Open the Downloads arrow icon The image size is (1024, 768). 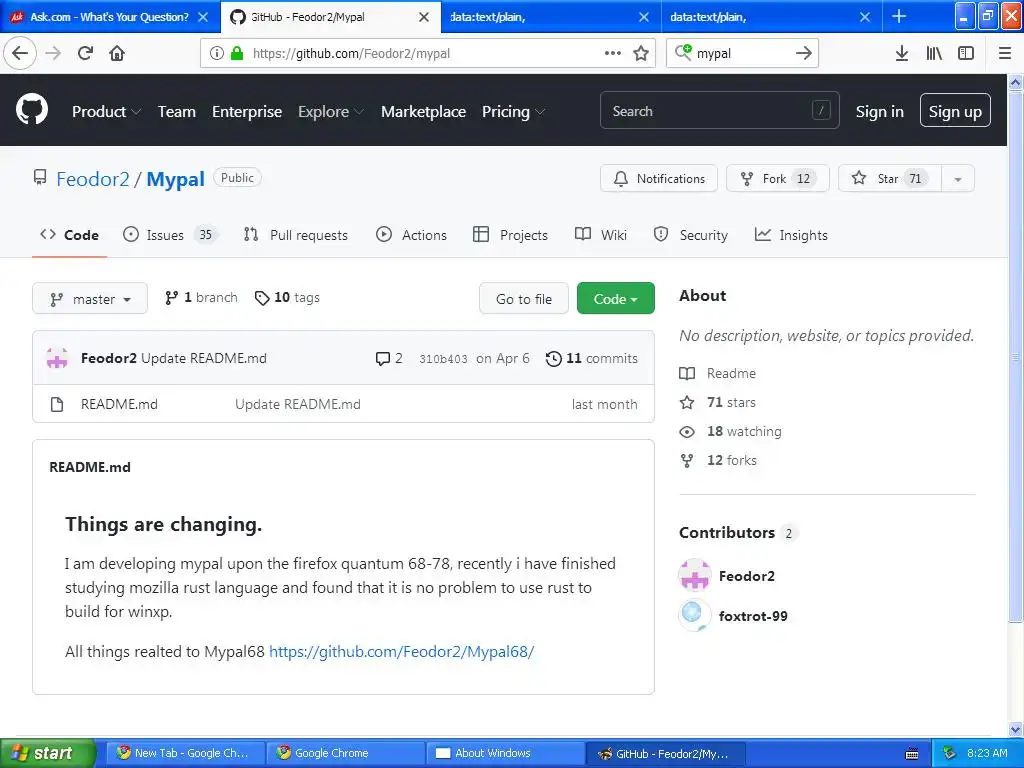click(901, 53)
